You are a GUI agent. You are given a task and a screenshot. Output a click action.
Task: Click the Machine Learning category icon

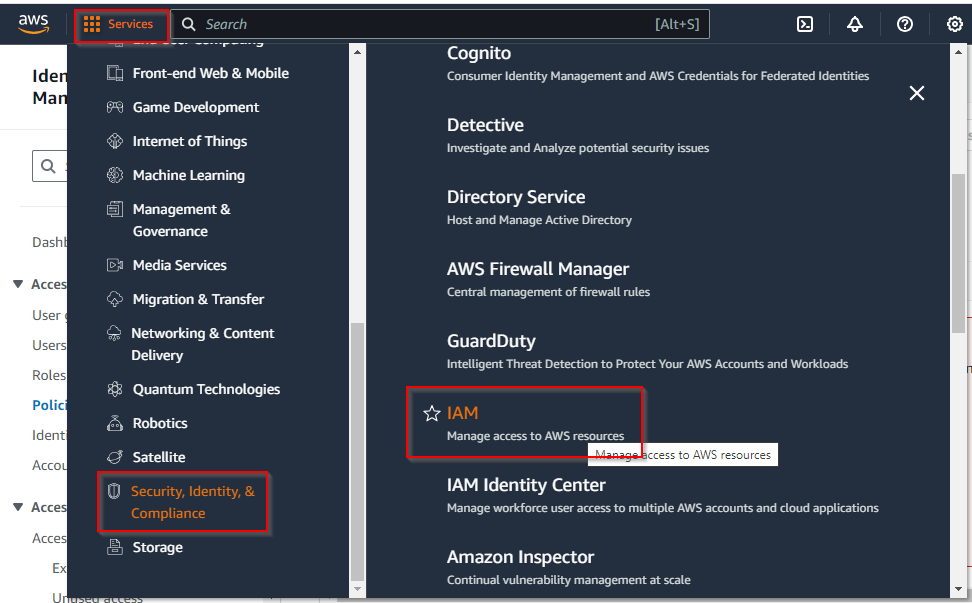(x=115, y=175)
